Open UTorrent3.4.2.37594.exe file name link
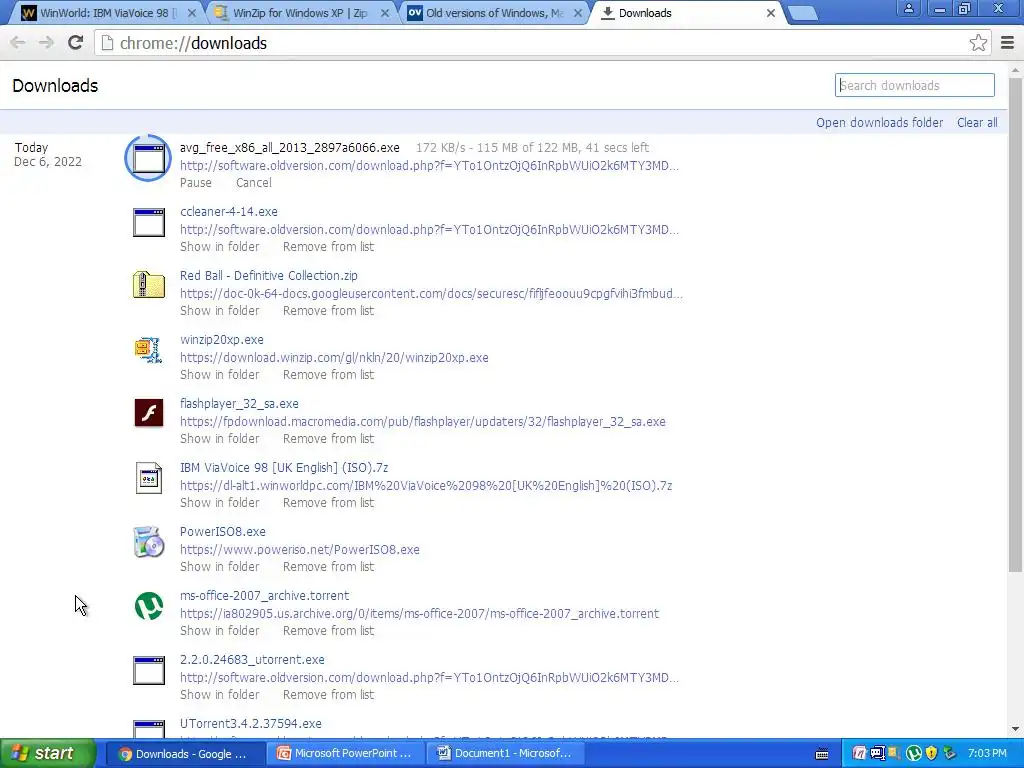 (251, 724)
